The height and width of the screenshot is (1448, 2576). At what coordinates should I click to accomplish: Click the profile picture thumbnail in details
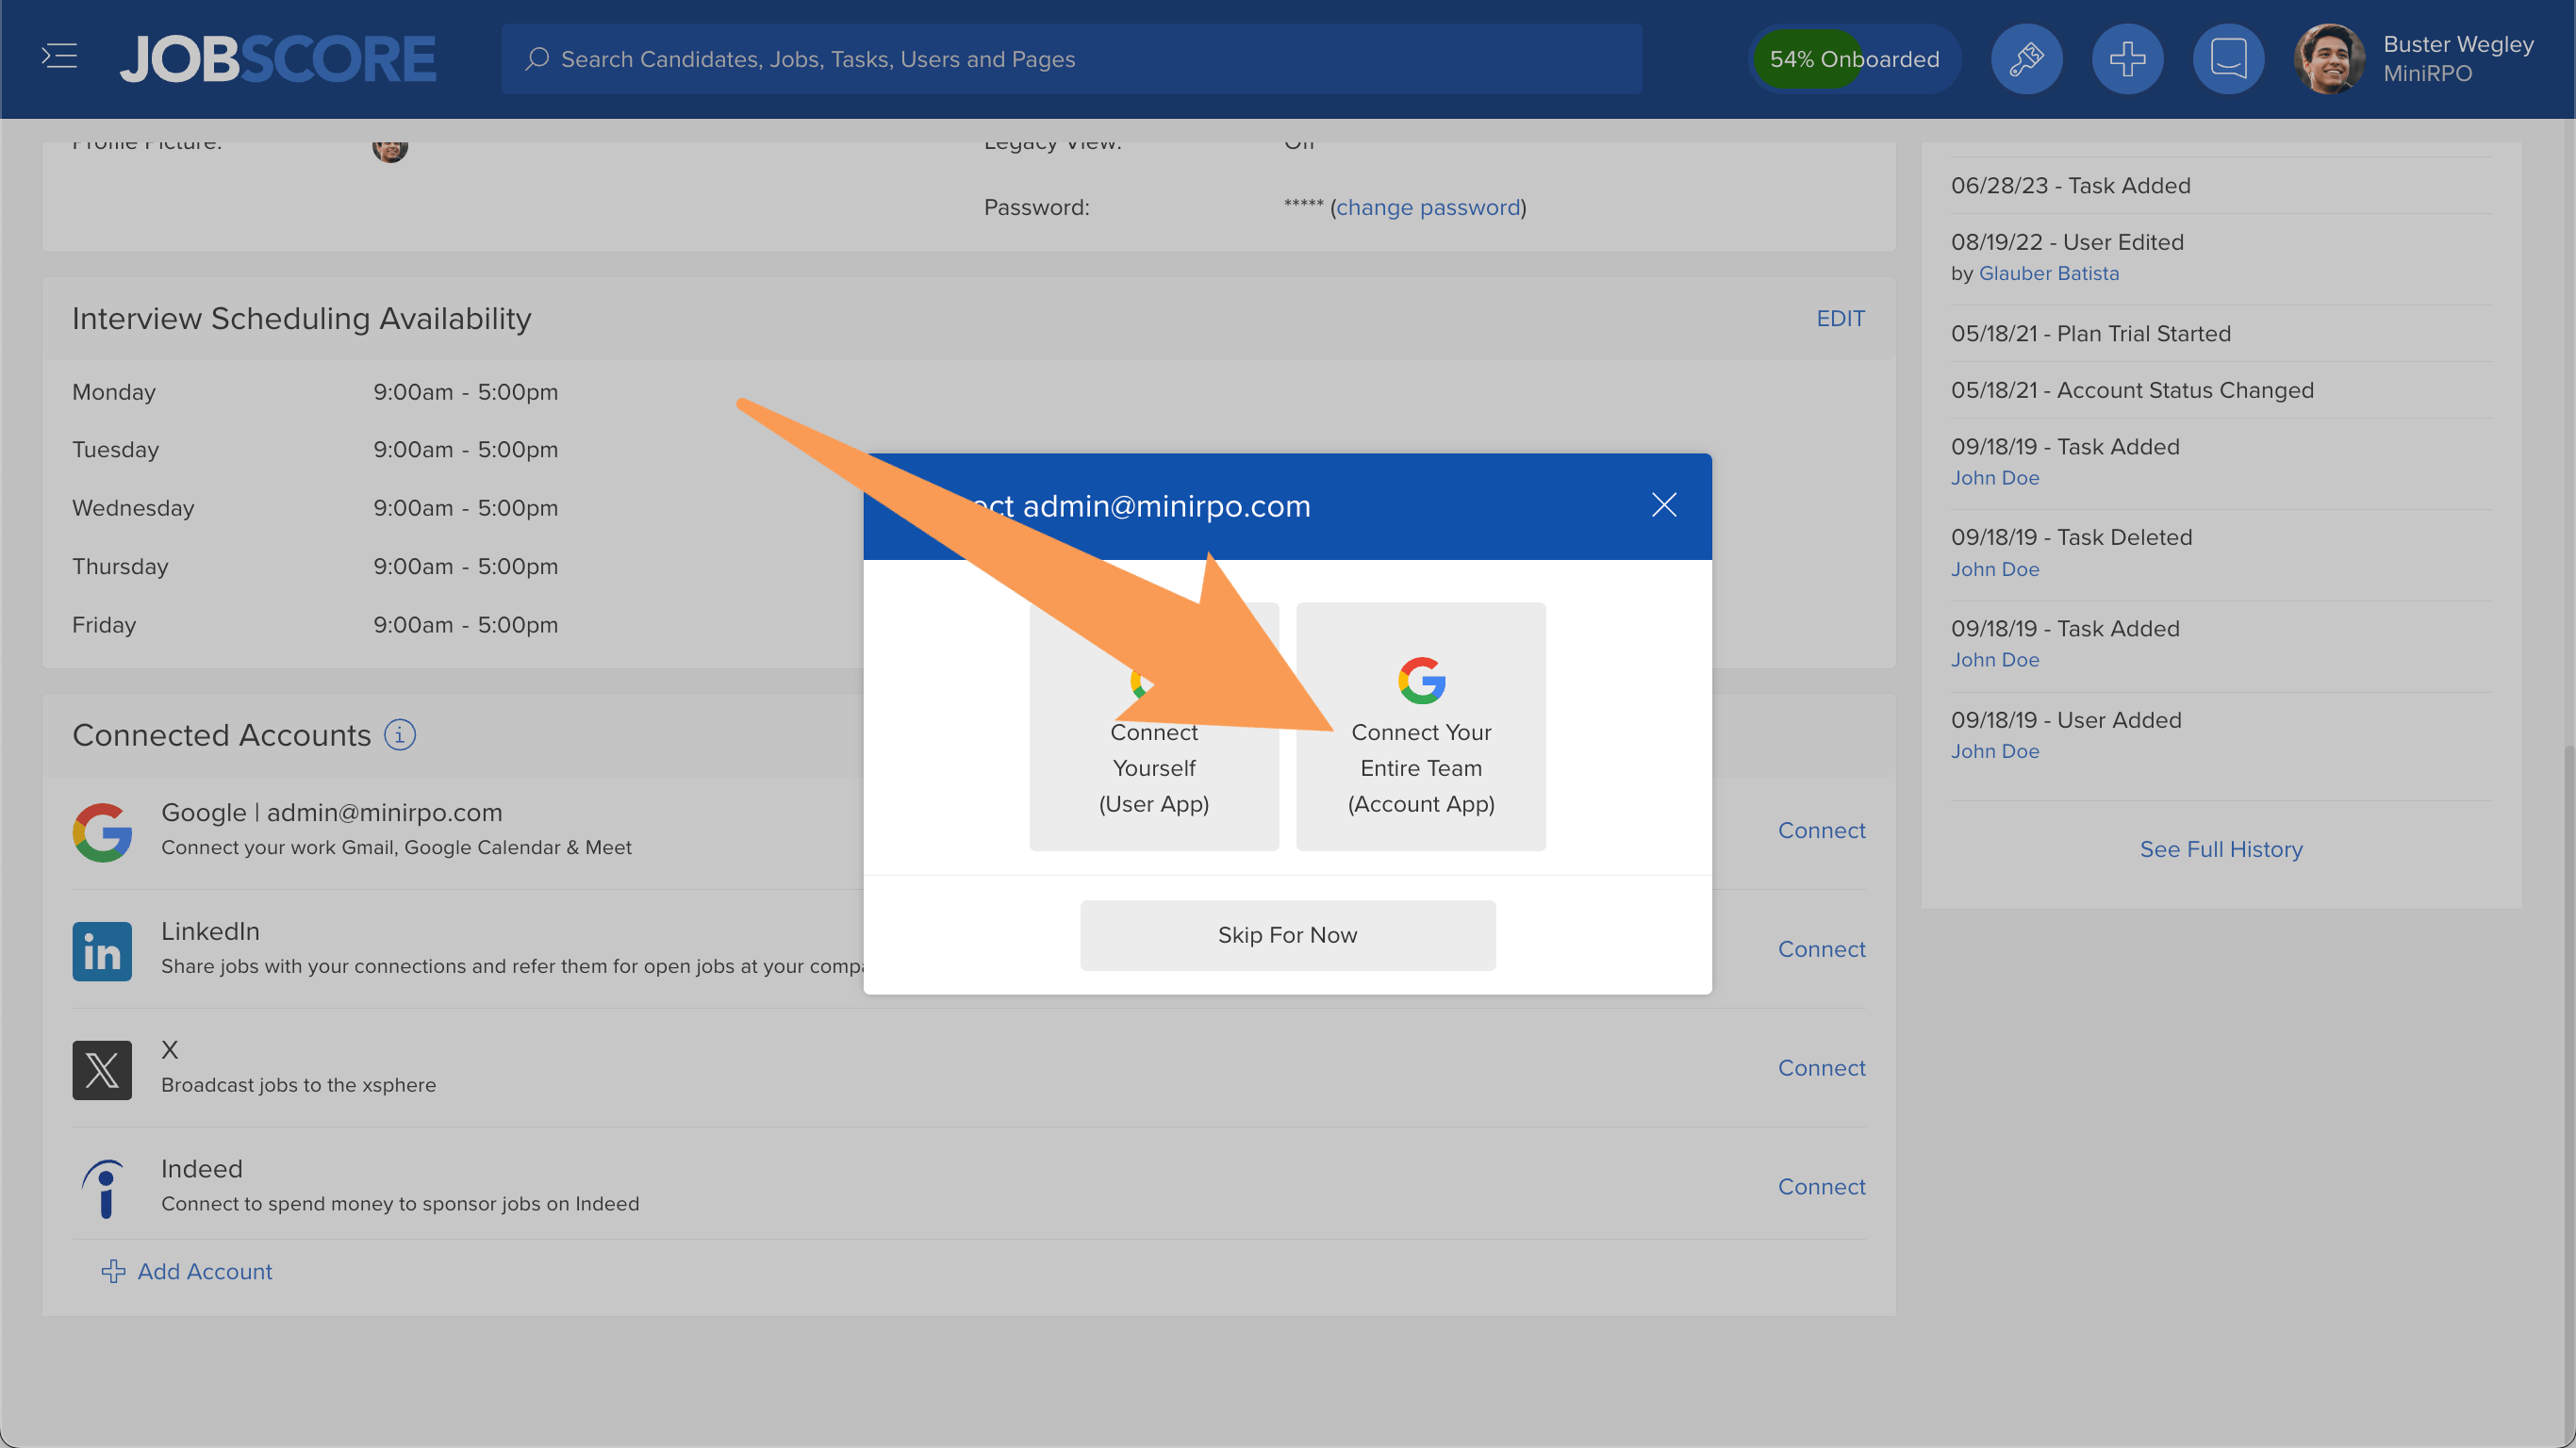[x=390, y=147]
